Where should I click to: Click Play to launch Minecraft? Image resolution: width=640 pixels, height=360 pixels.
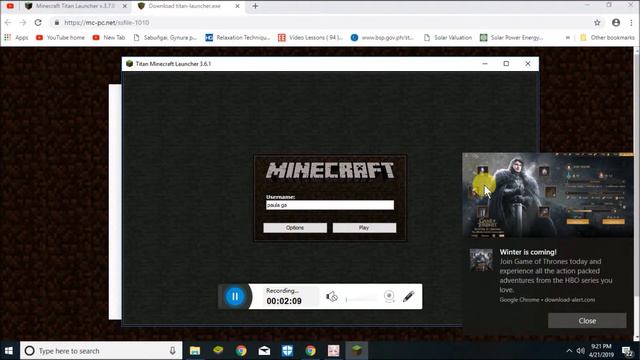click(364, 228)
